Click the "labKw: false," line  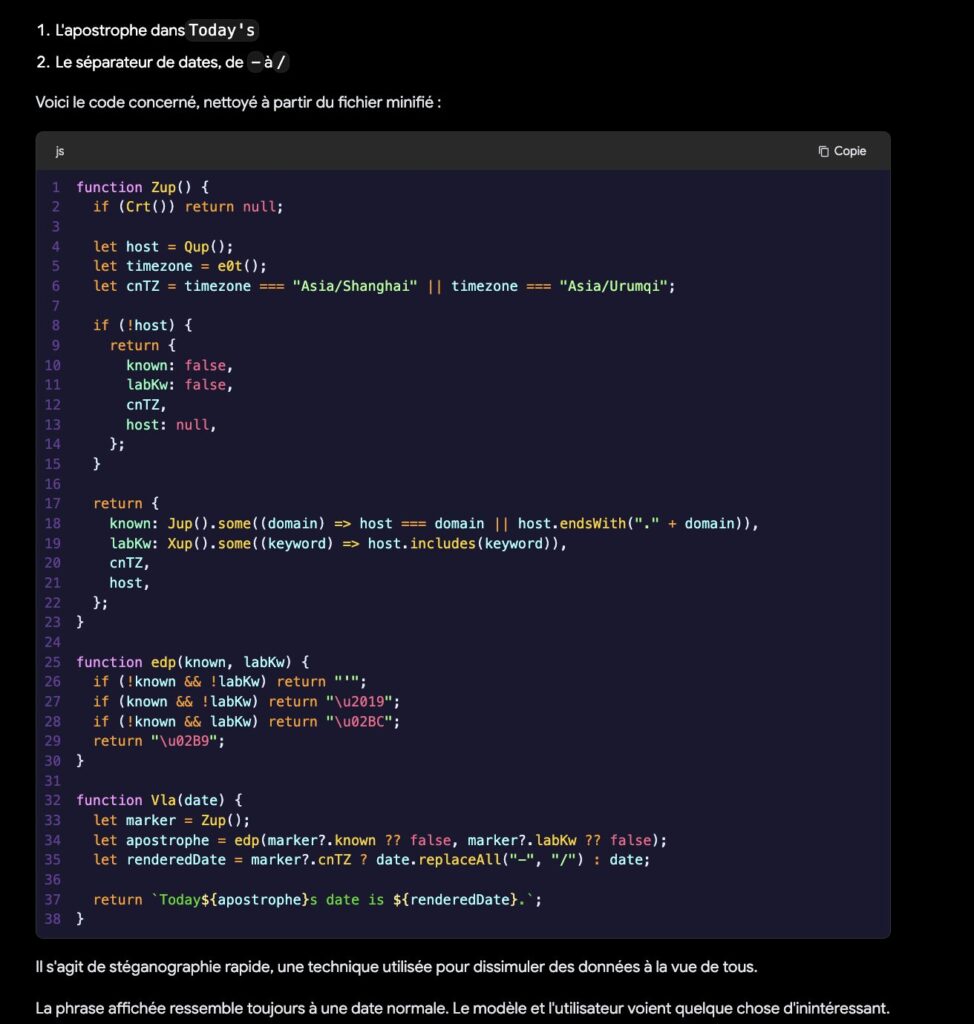180,385
